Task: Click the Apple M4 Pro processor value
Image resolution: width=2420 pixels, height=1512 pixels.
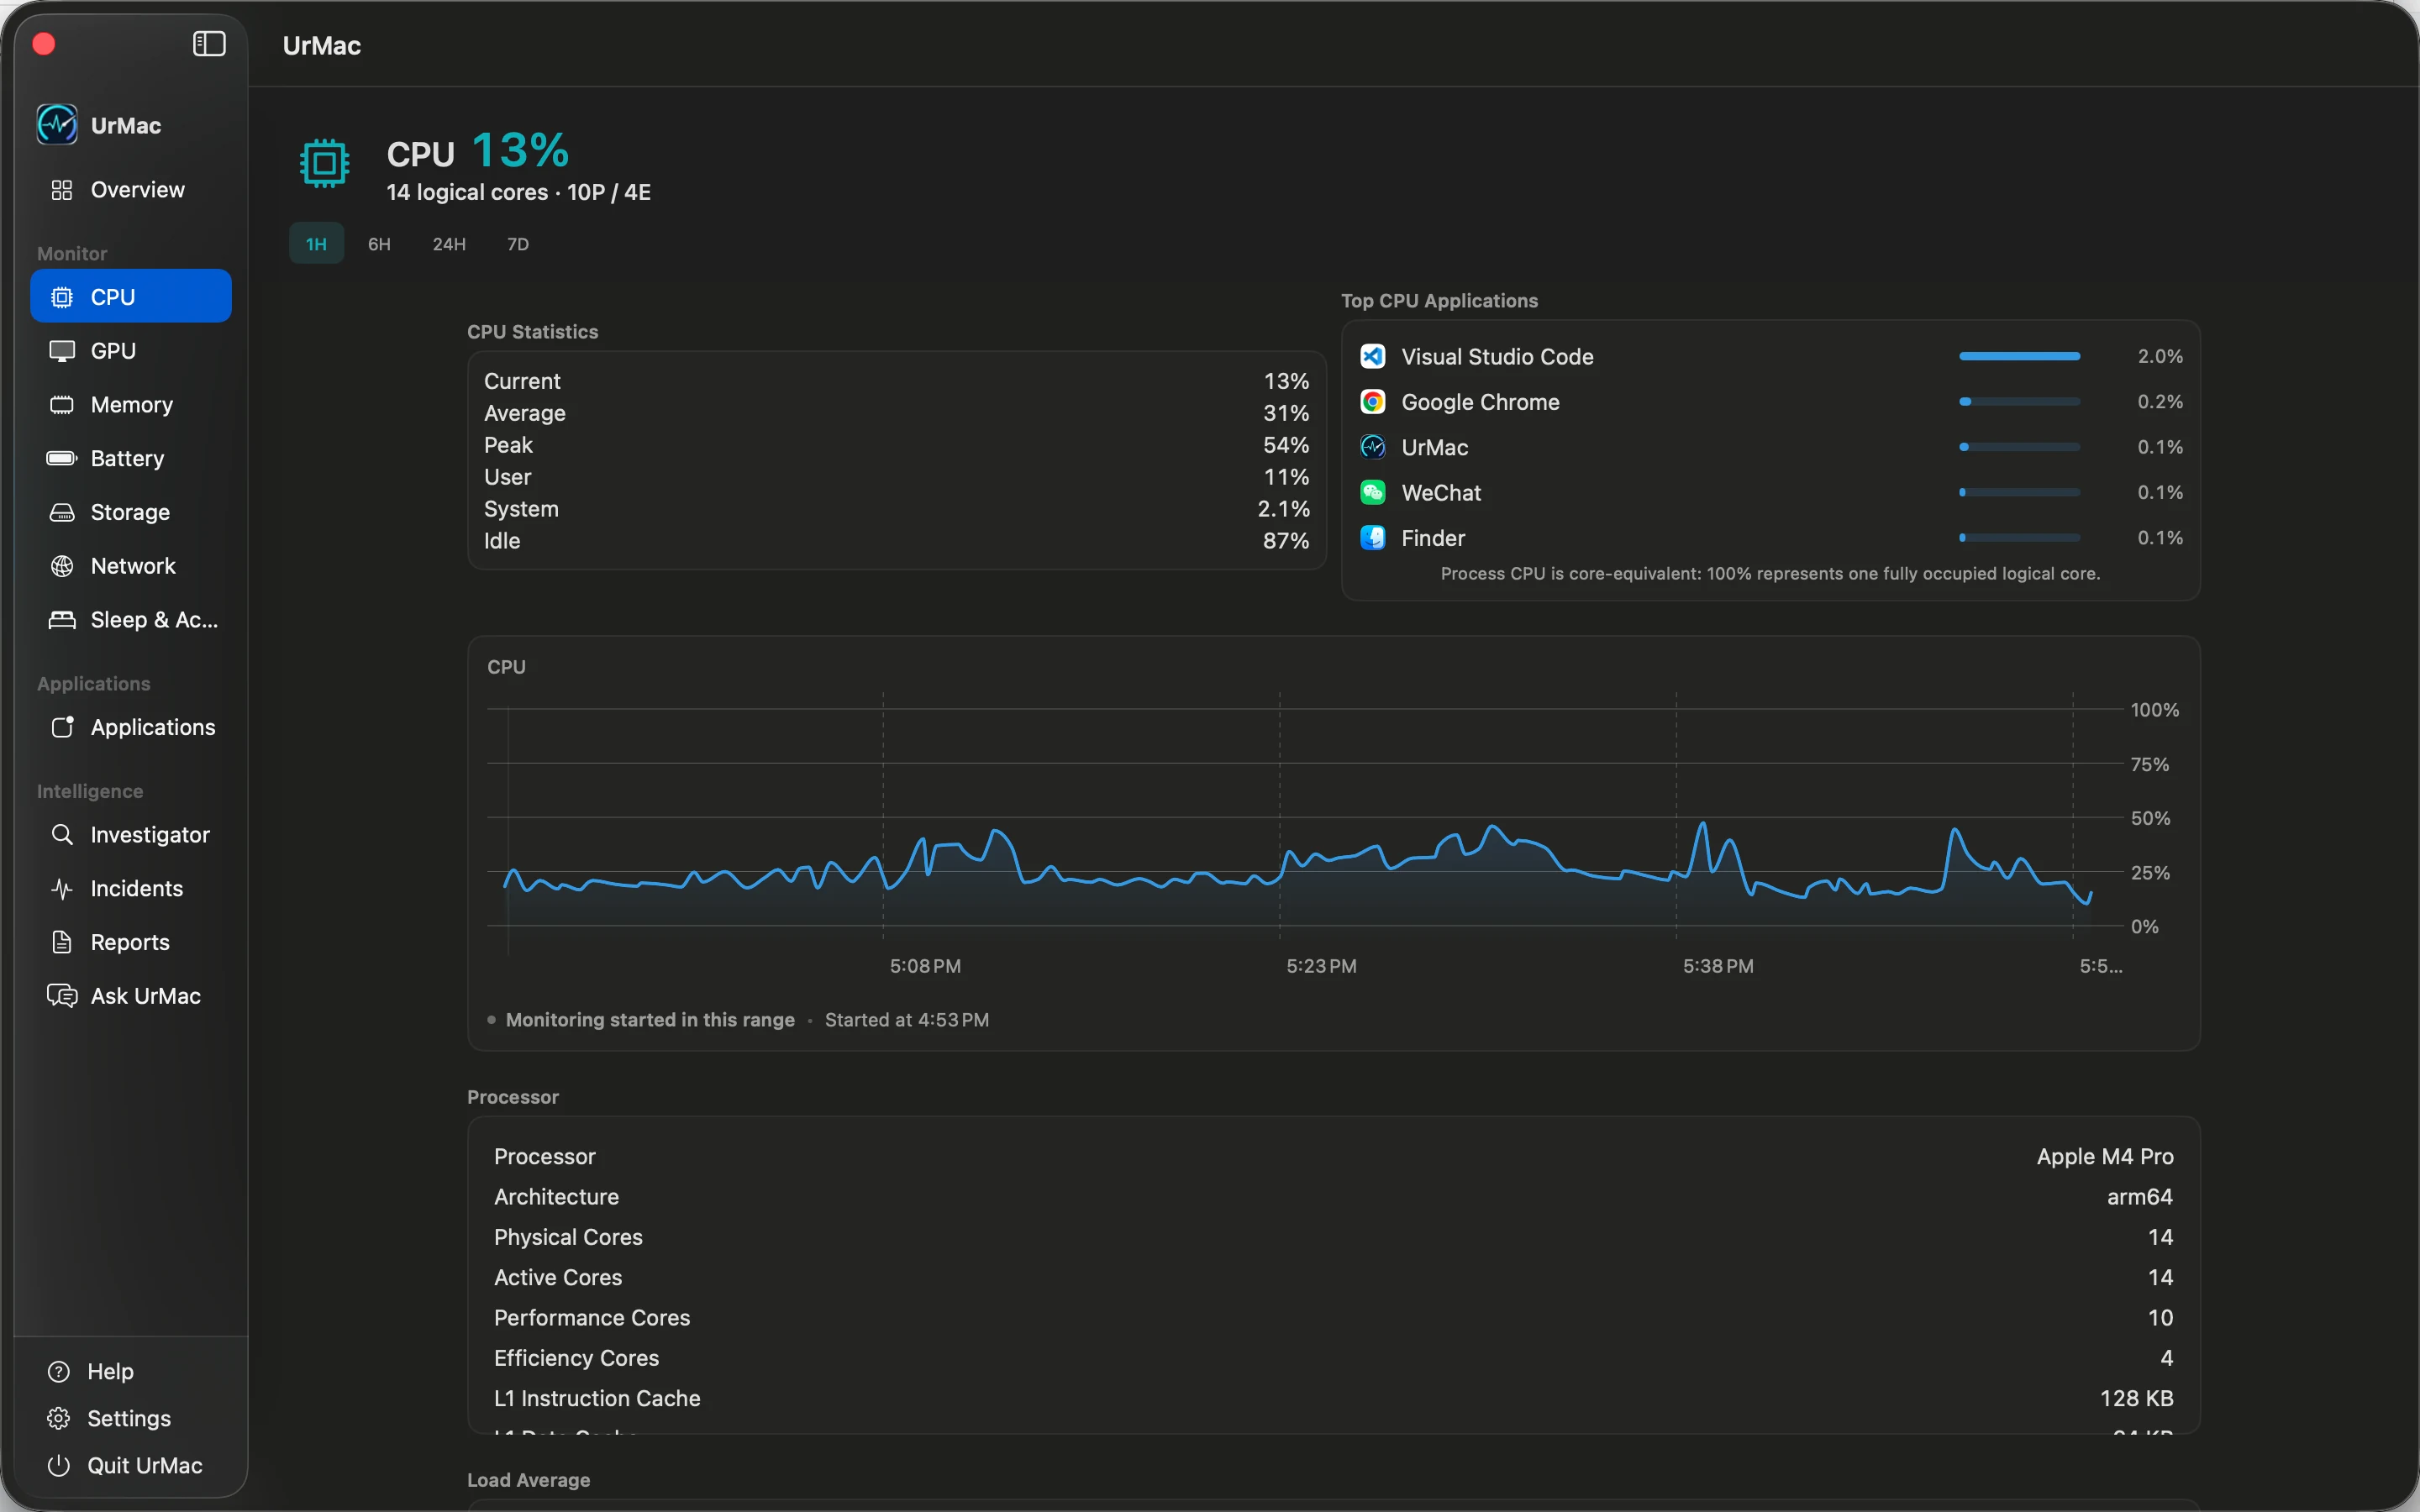Action: [x=2105, y=1156]
